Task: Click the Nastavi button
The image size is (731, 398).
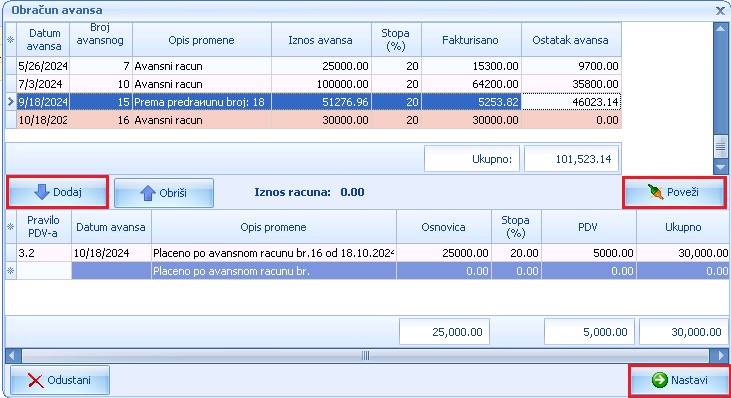Action: click(x=679, y=380)
